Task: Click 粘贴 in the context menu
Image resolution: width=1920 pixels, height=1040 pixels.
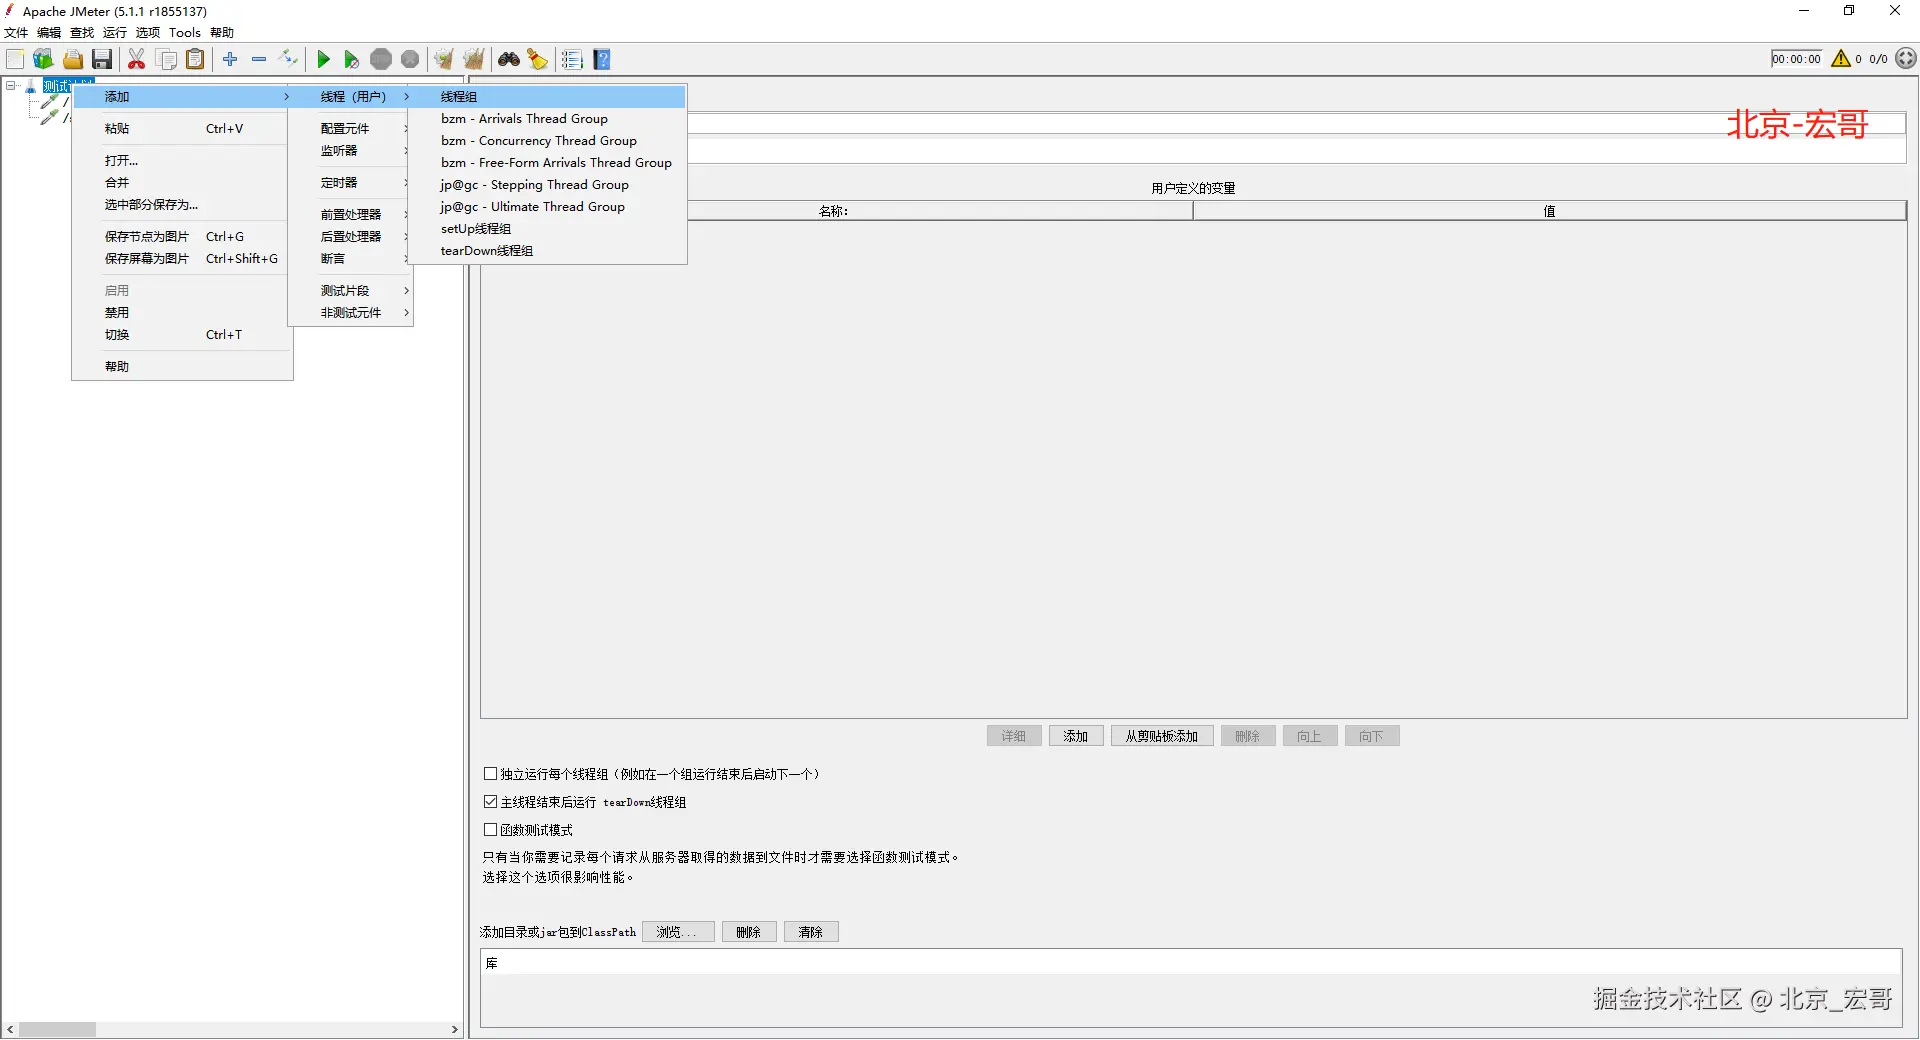Action: (x=182, y=129)
